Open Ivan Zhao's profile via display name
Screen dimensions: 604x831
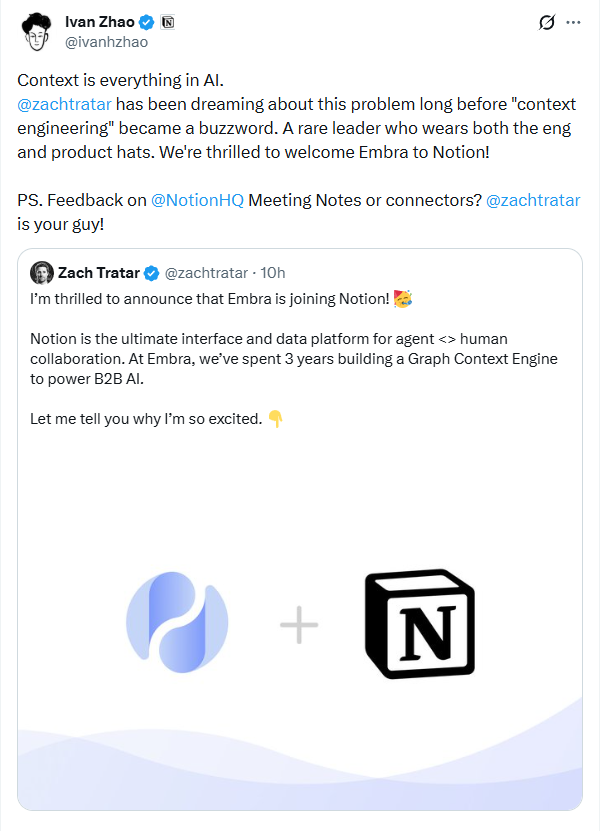[100, 21]
